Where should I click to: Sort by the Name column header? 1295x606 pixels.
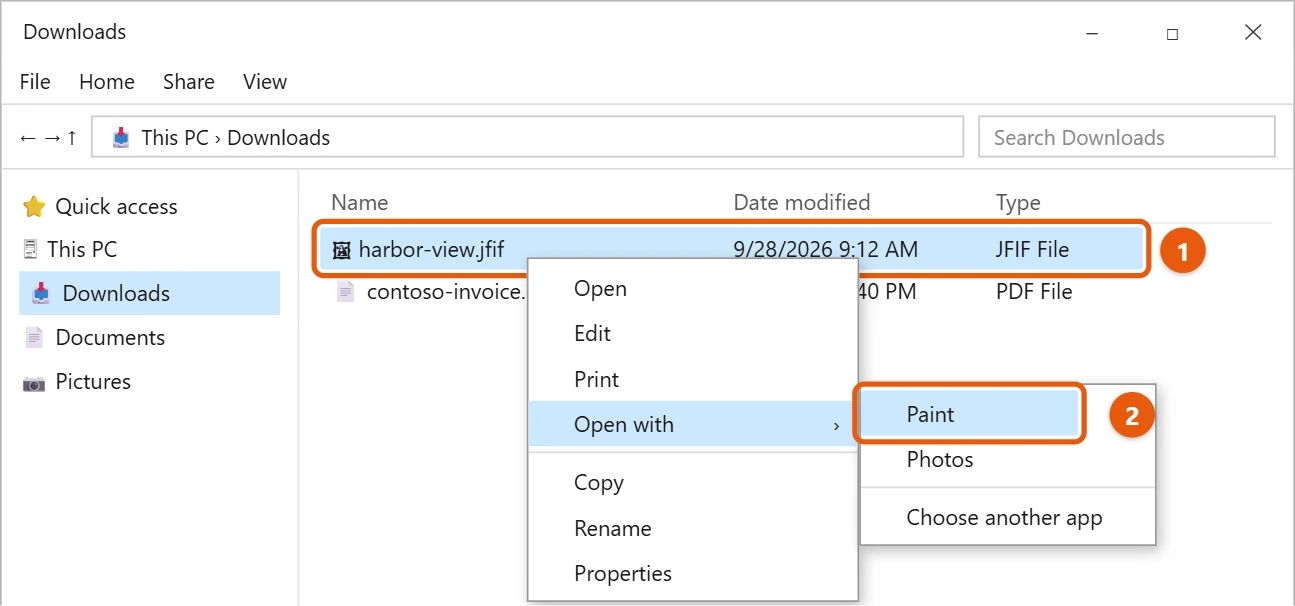pos(360,203)
